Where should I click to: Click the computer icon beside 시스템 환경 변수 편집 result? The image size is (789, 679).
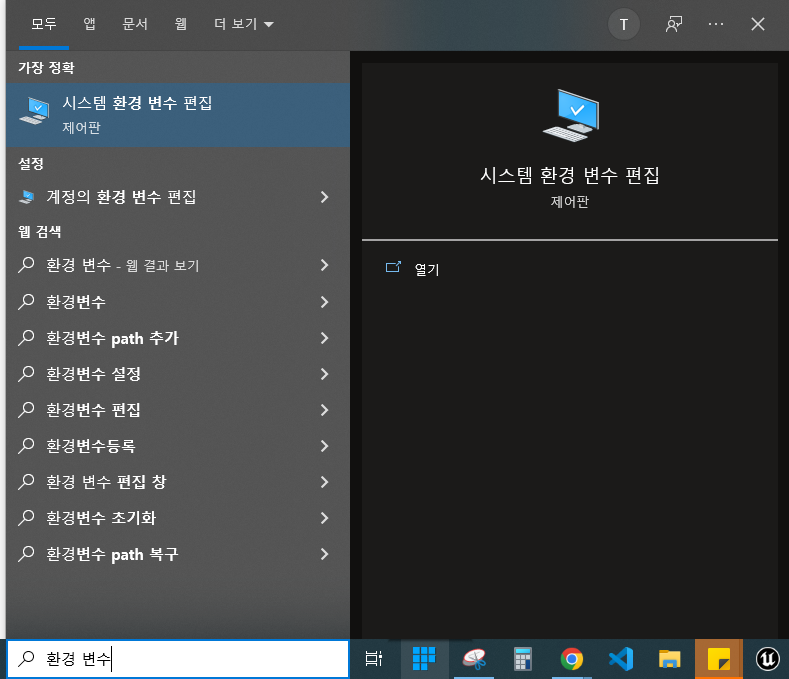click(x=34, y=111)
